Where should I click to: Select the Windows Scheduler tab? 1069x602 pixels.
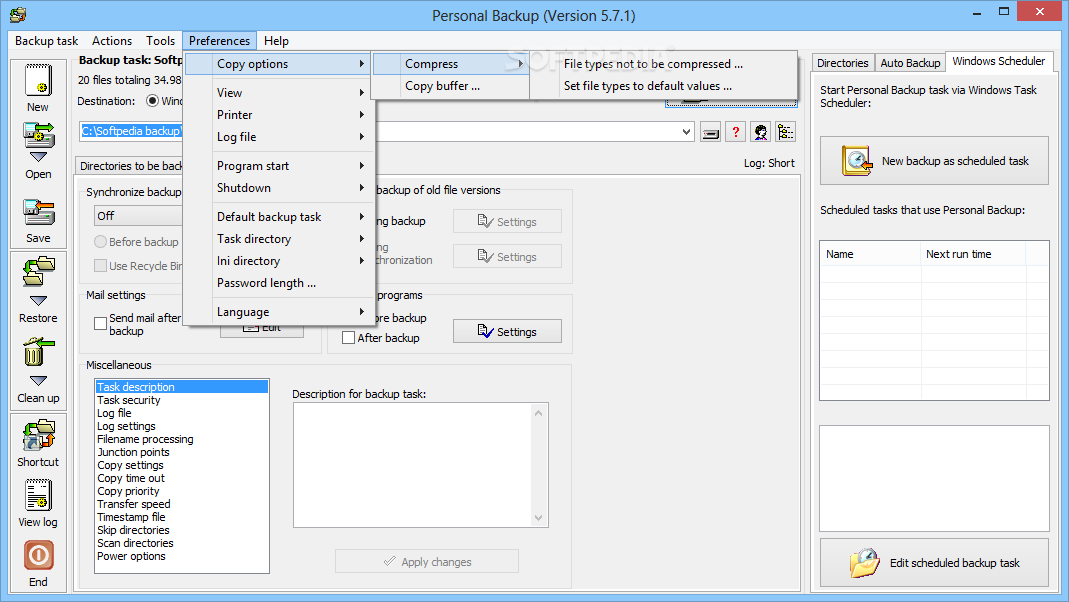[x=999, y=61]
